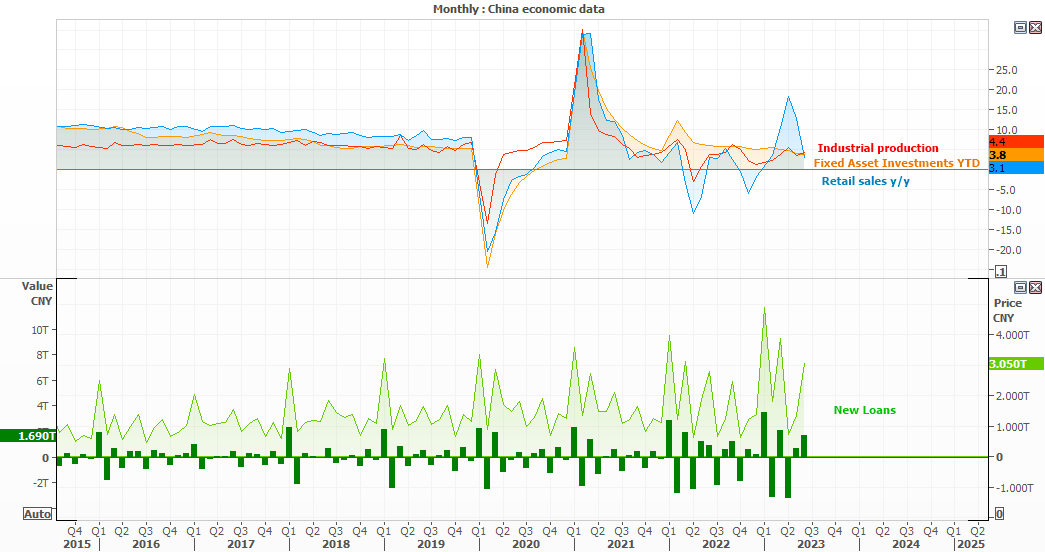Click the Monthly China economic data title

coord(519,9)
